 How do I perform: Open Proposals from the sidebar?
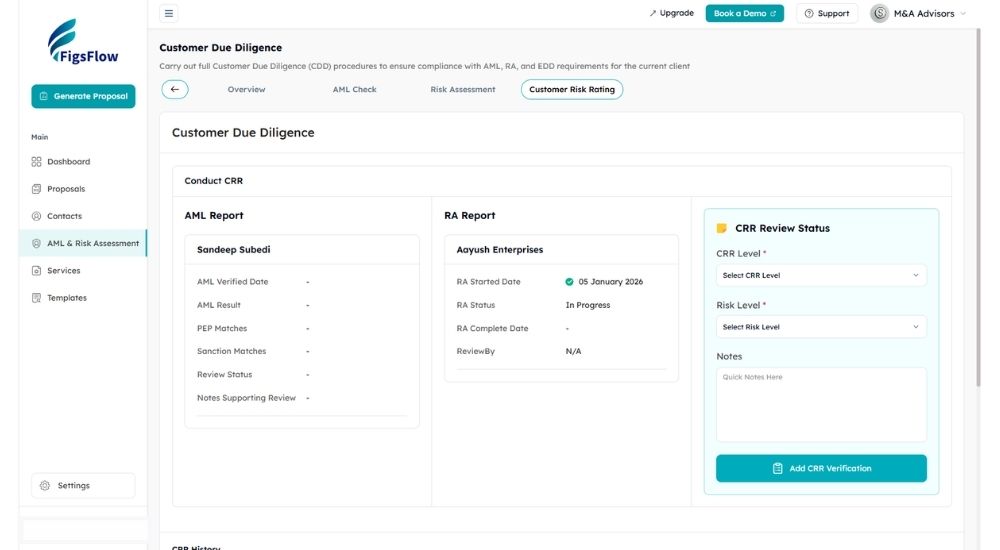(x=83, y=189)
